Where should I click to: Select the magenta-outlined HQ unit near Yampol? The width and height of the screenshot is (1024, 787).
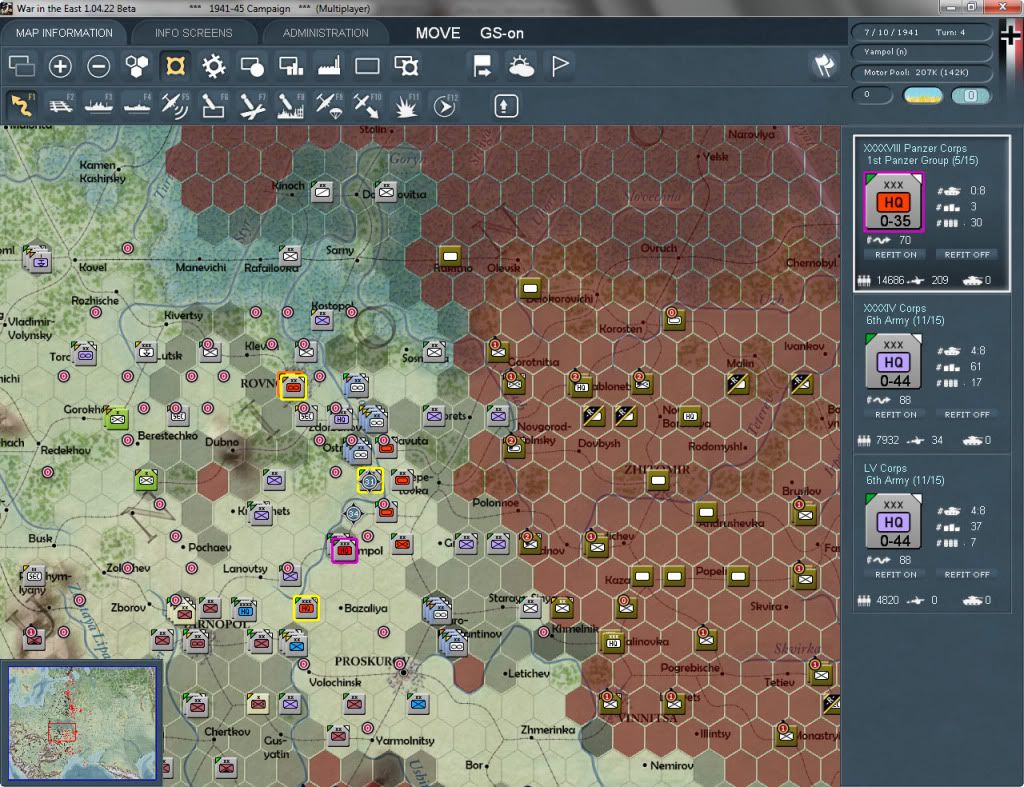tap(344, 550)
